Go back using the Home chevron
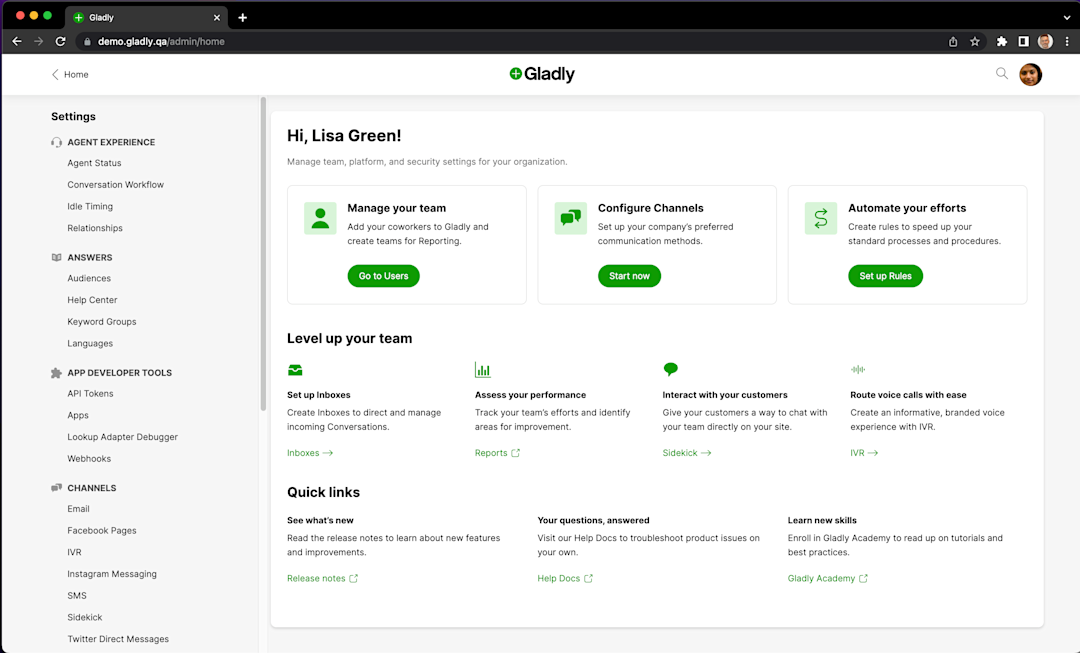Image resolution: width=1080 pixels, height=653 pixels. point(55,74)
